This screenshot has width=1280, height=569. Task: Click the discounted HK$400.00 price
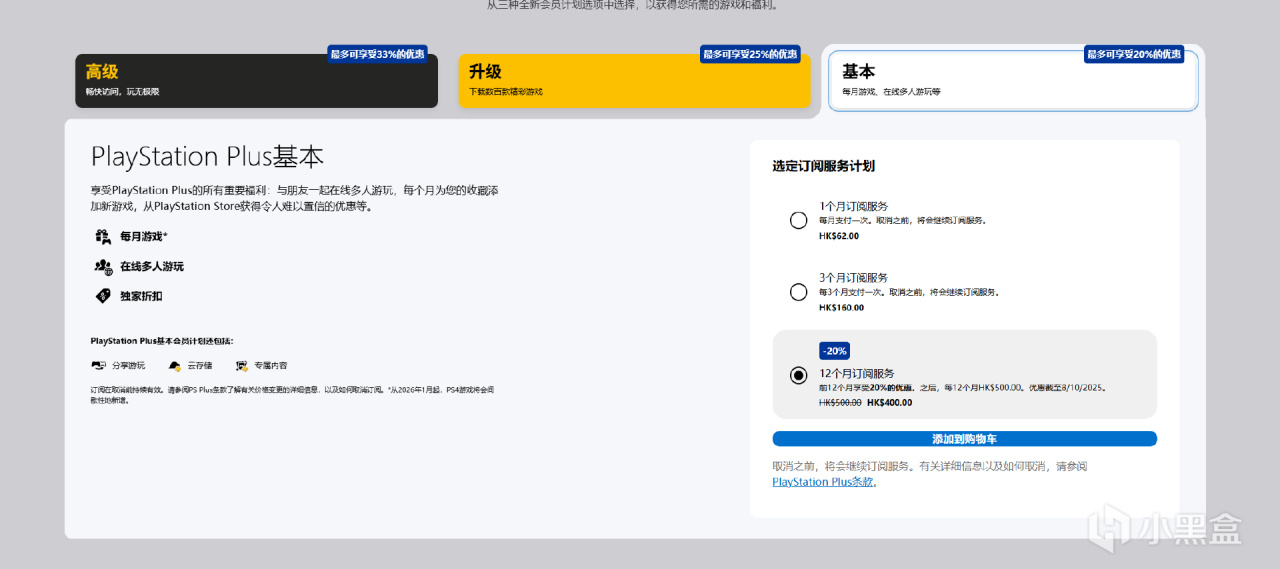pos(889,402)
